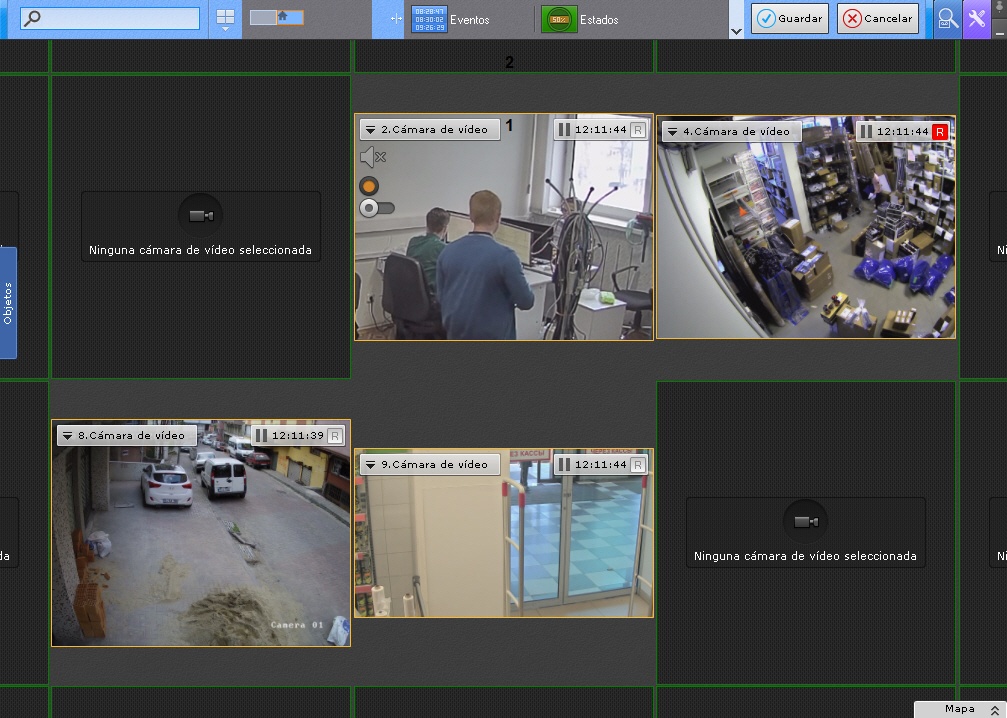
Task: Unmute camera 2 audio speaker icon
Action: point(372,157)
